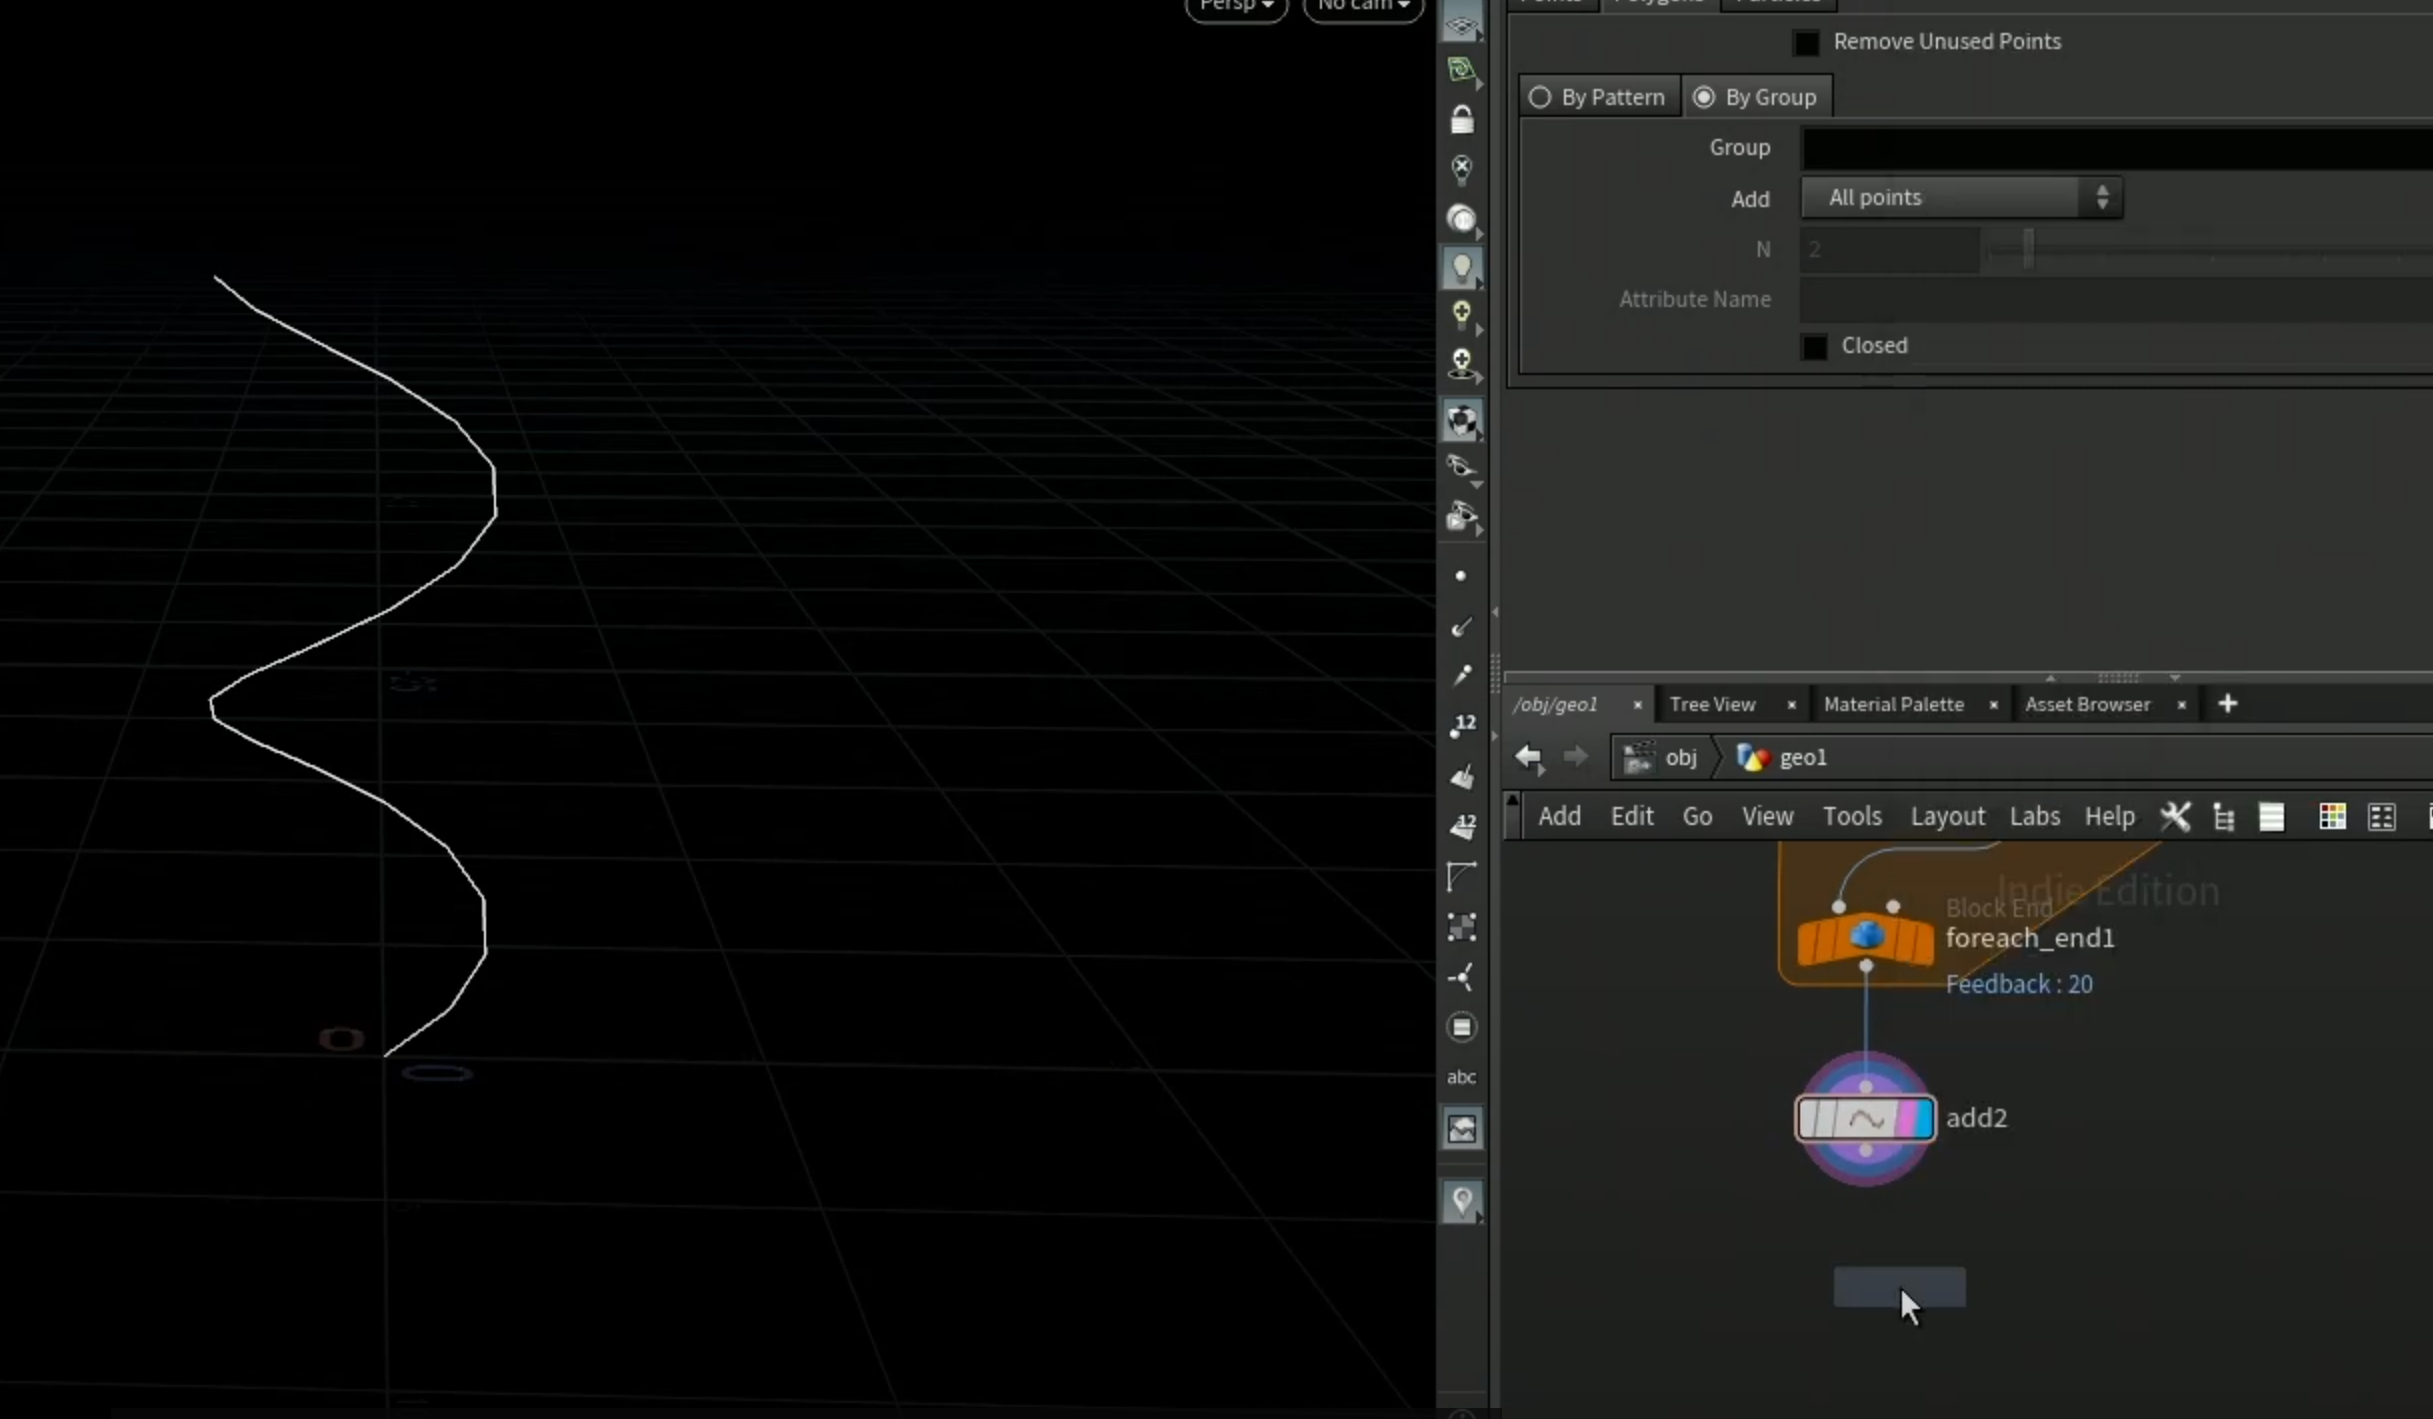Click the abc text display icon
Screen dimensions: 2433x1419
coord(1461,1077)
